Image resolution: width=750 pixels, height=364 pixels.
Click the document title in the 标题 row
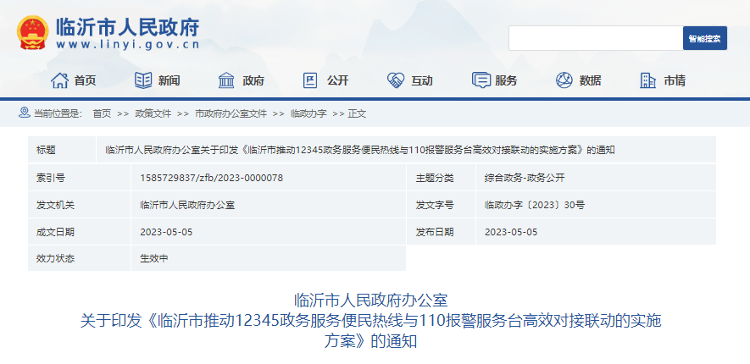click(x=360, y=150)
